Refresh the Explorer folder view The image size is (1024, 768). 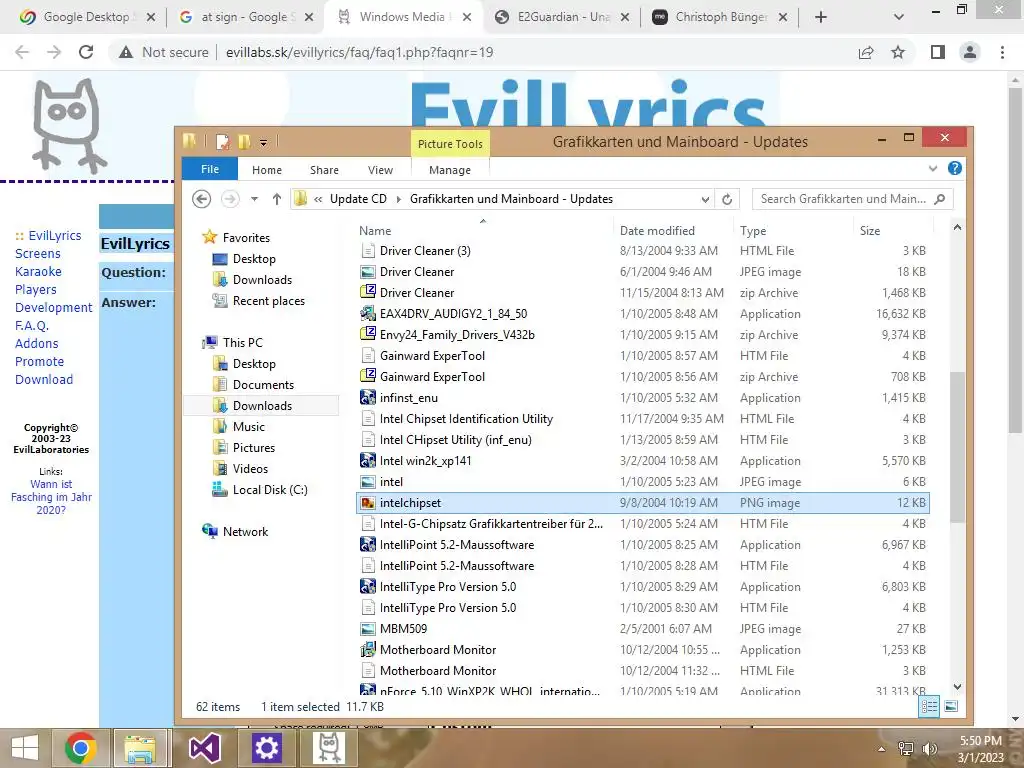[727, 199]
